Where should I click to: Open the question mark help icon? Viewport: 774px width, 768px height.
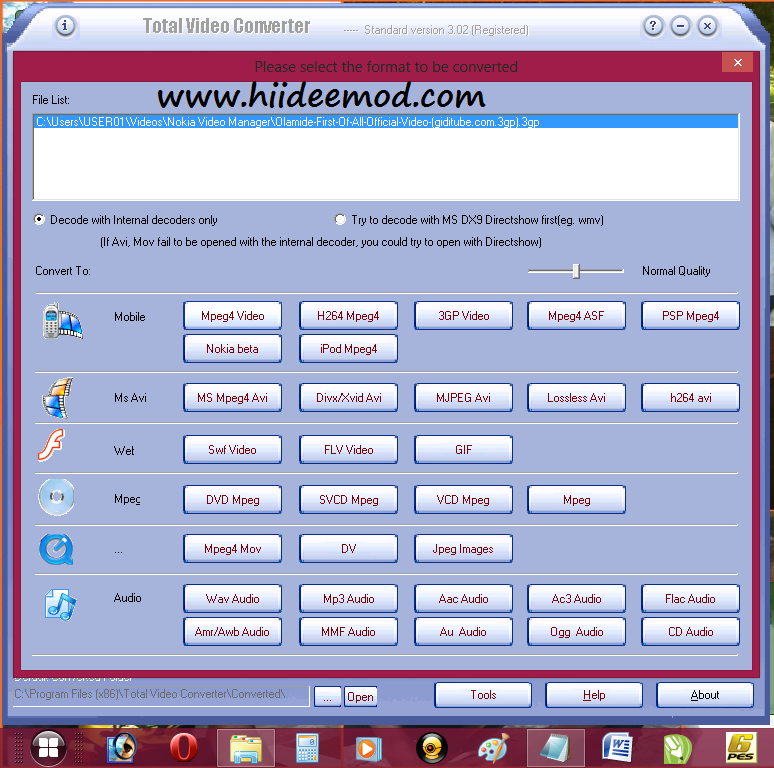point(653,26)
